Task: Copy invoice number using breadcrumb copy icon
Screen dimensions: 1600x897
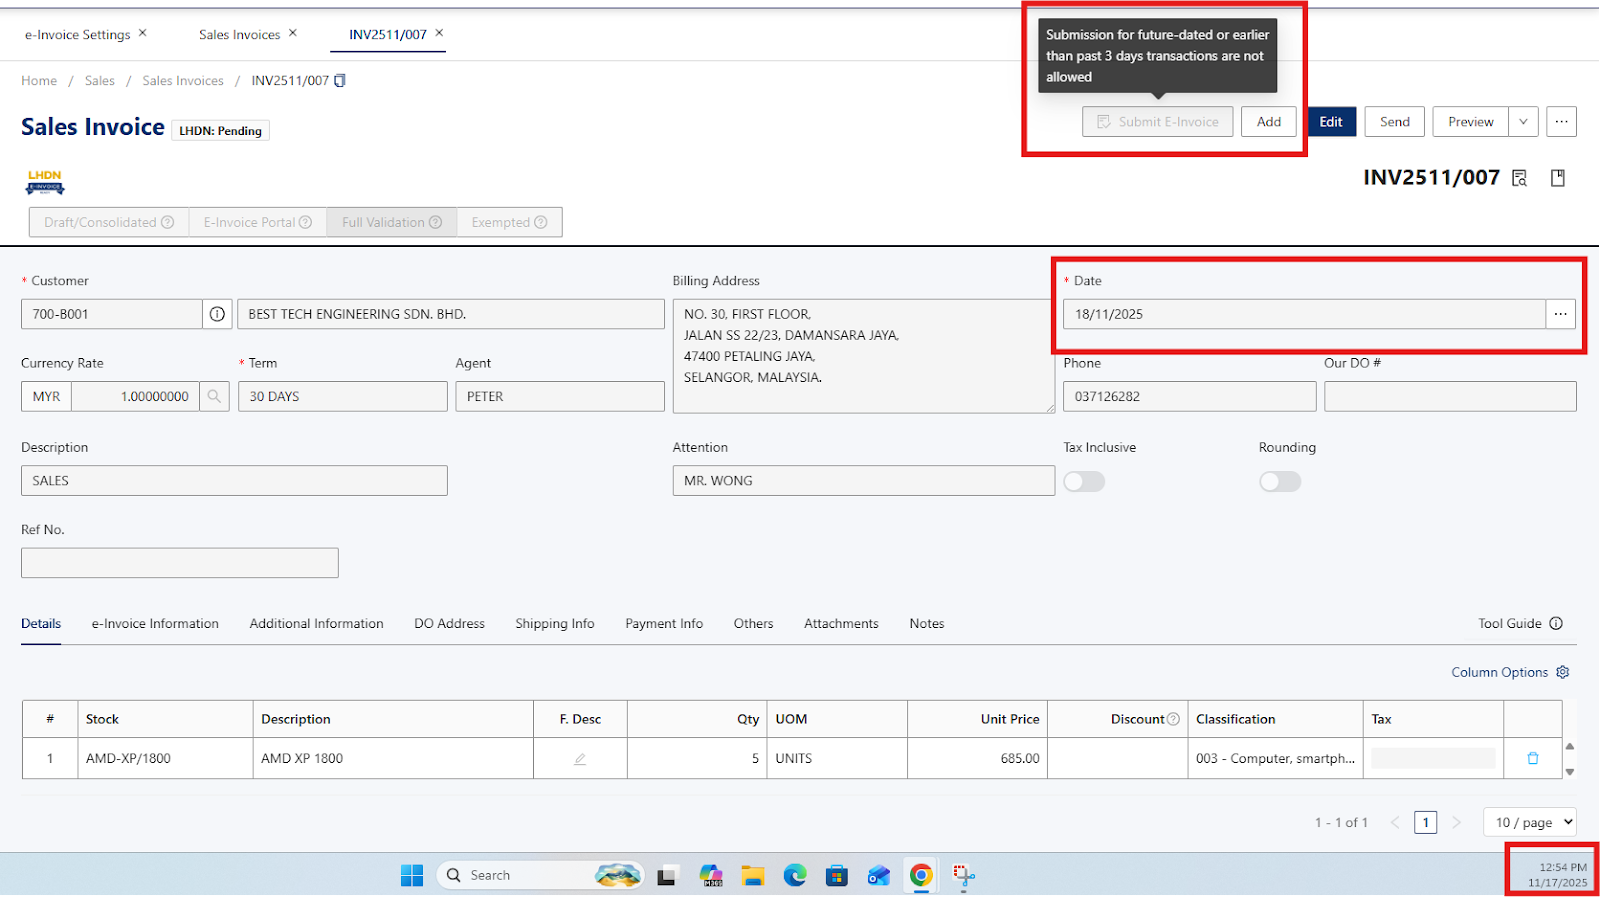Action: pyautogui.click(x=340, y=81)
